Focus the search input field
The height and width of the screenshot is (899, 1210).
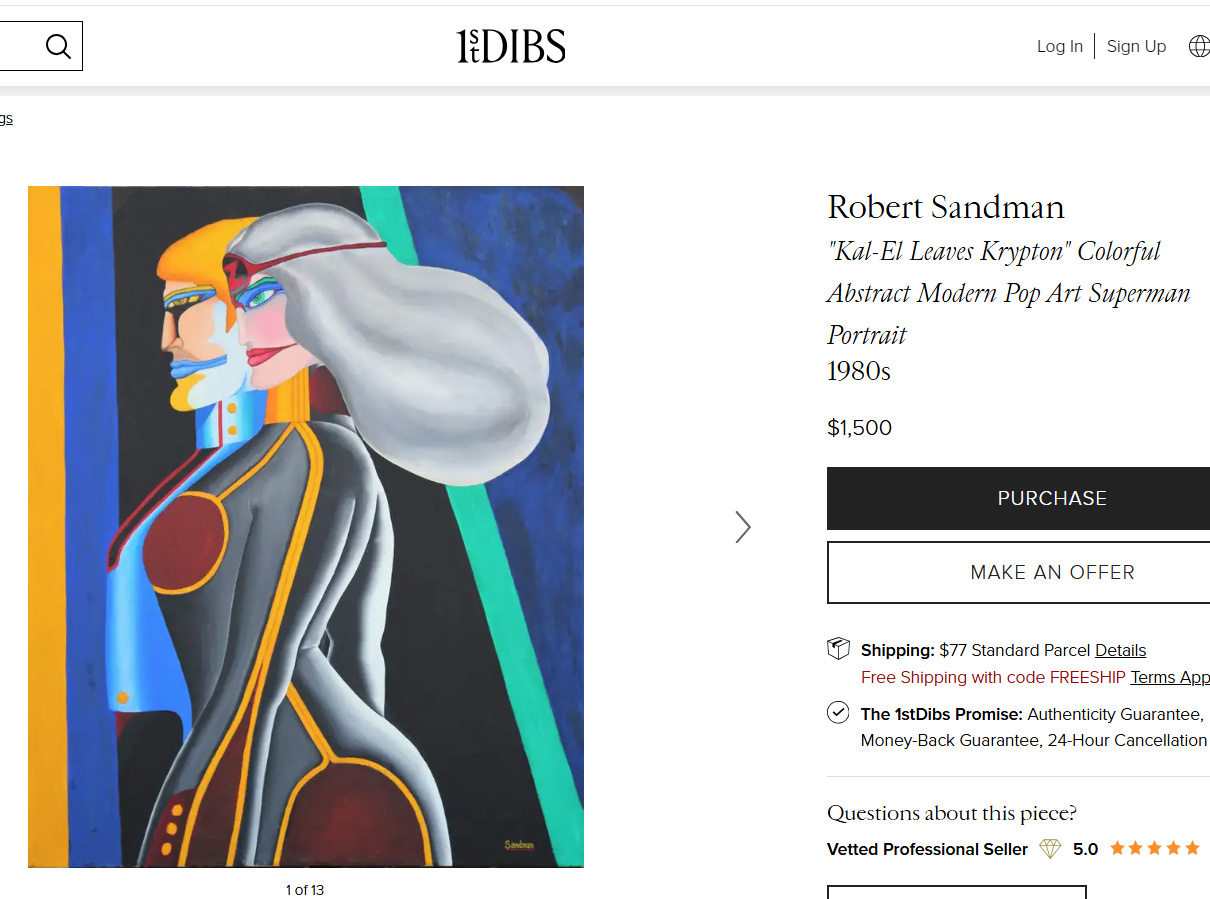click(x=18, y=46)
